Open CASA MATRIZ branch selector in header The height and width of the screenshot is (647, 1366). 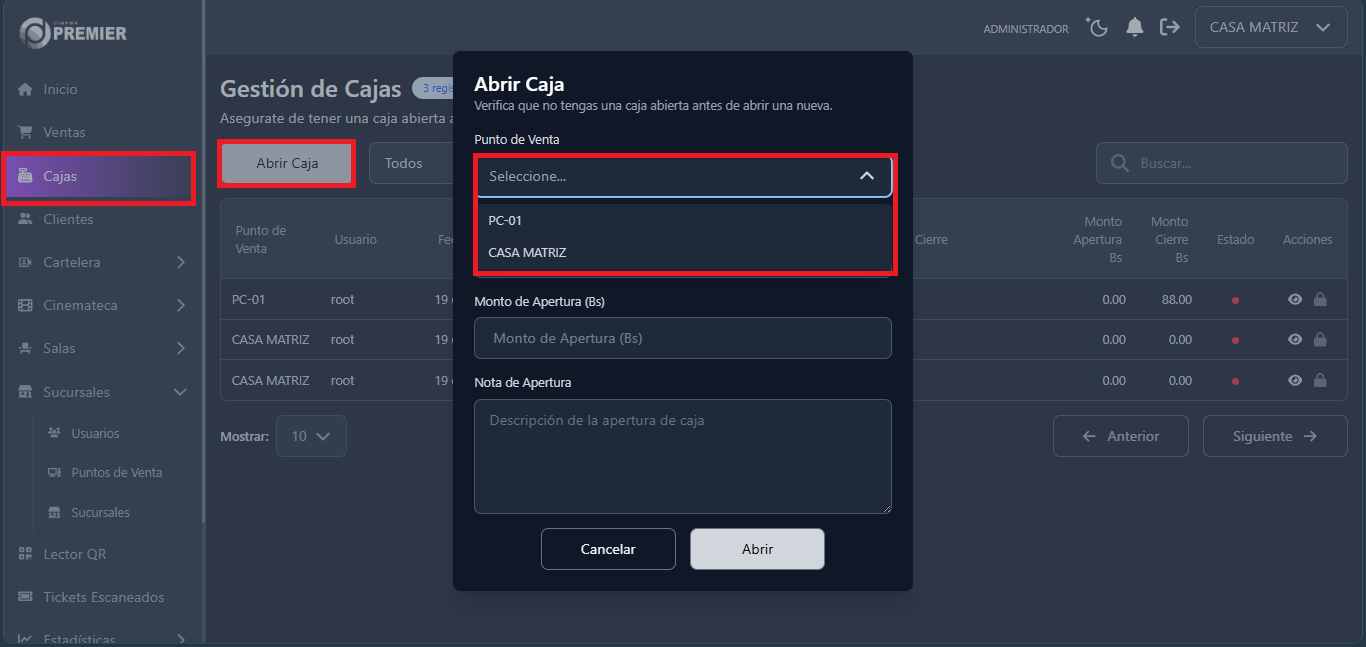click(x=1270, y=28)
